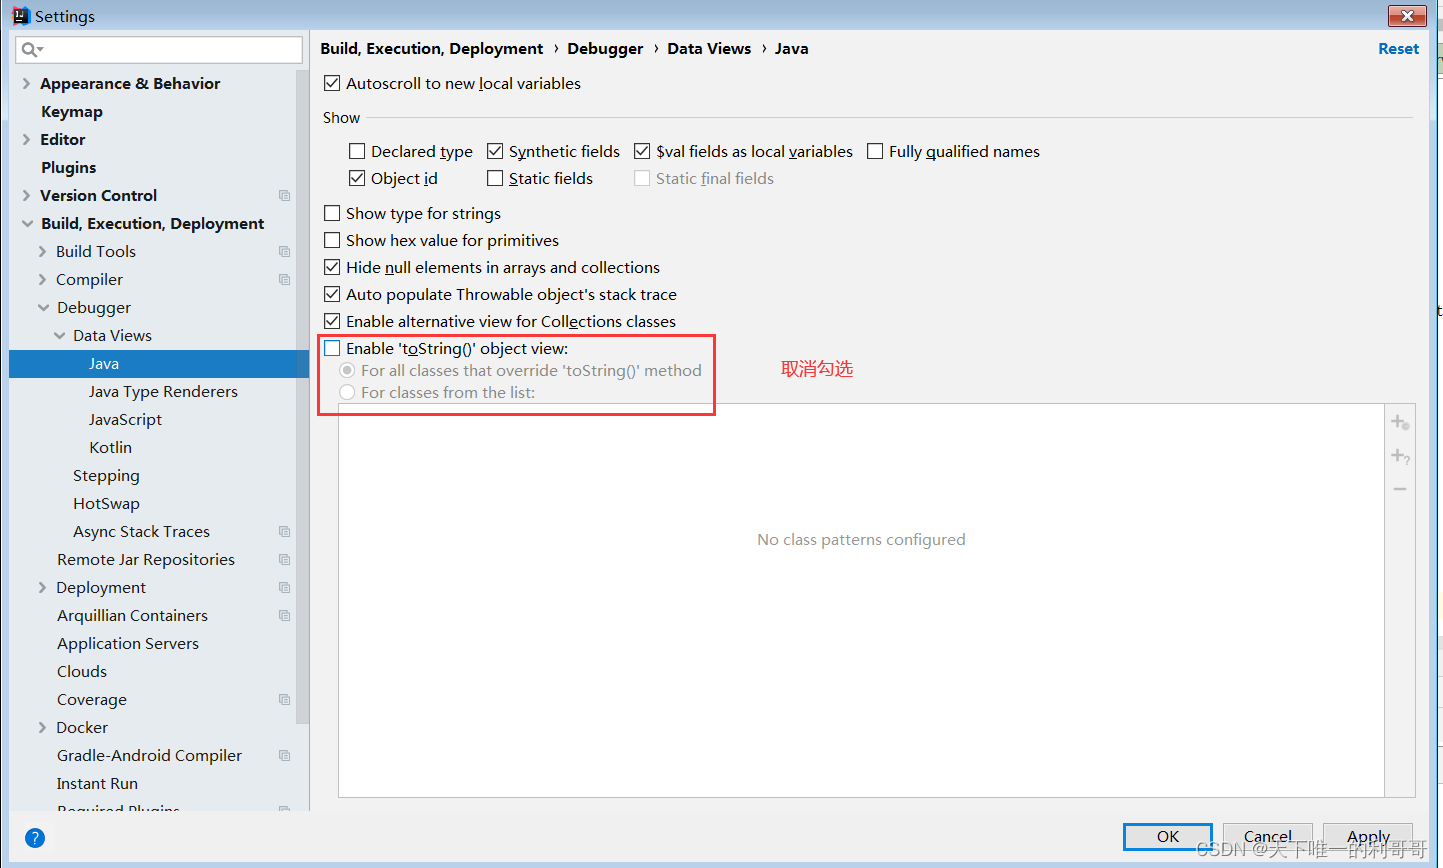
Task: Open the Keymap settings page
Action: [x=72, y=111]
